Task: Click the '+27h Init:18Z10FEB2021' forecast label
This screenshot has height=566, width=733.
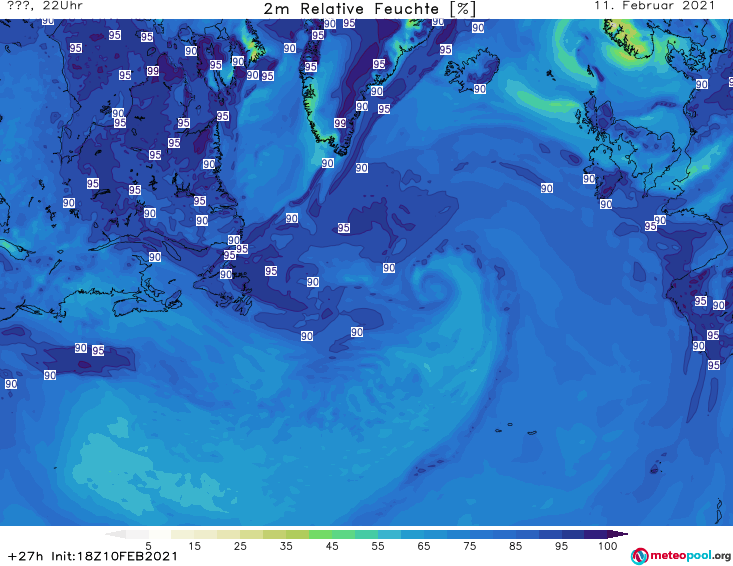Action: [x=93, y=556]
